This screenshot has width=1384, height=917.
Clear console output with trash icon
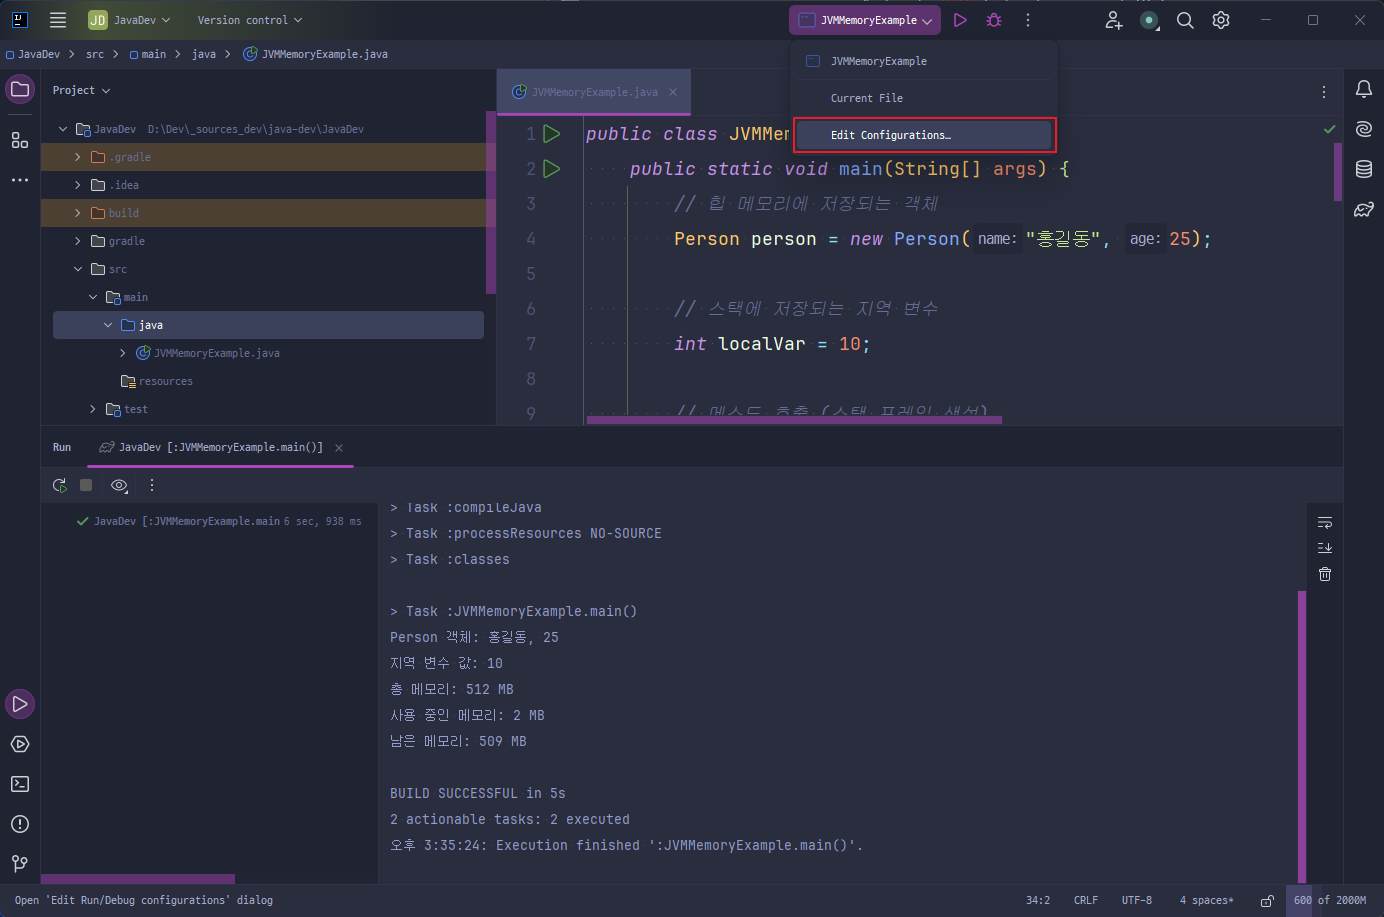tap(1325, 574)
